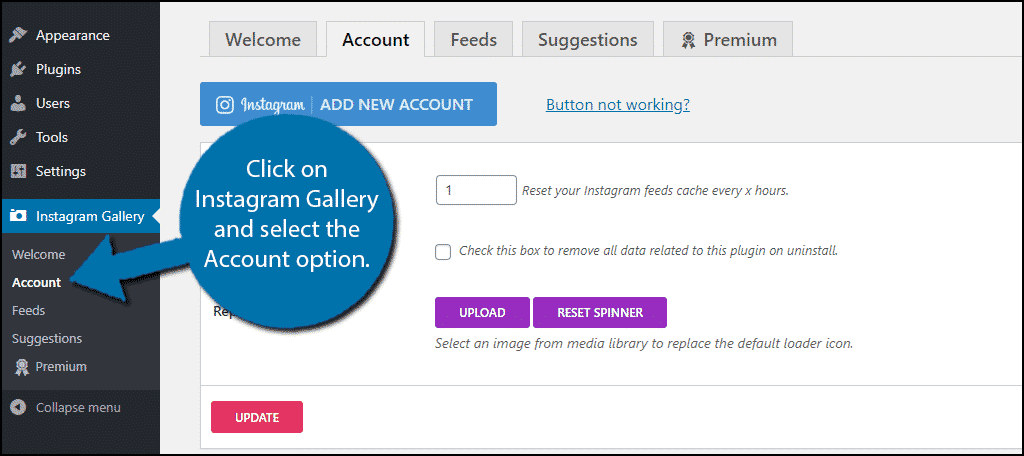
Task: Click the Reset Spinner button
Action: [x=600, y=312]
